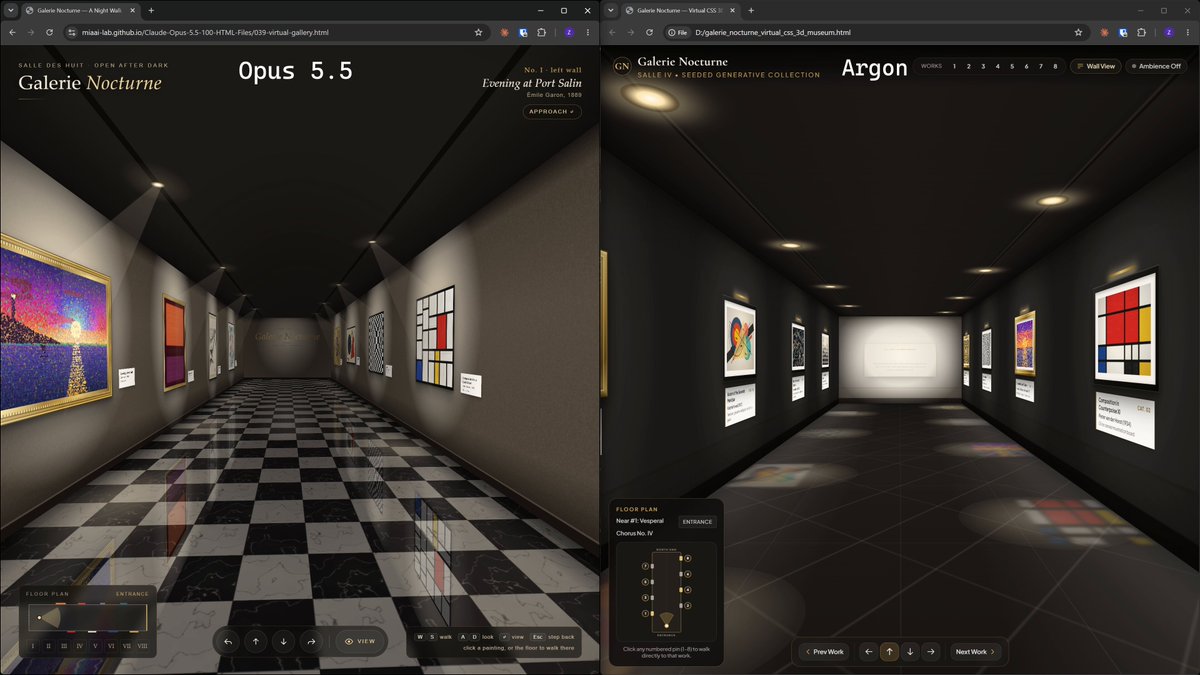Jump to work 6 in Argon header
This screenshot has height=675, width=1200.
[1026, 66]
